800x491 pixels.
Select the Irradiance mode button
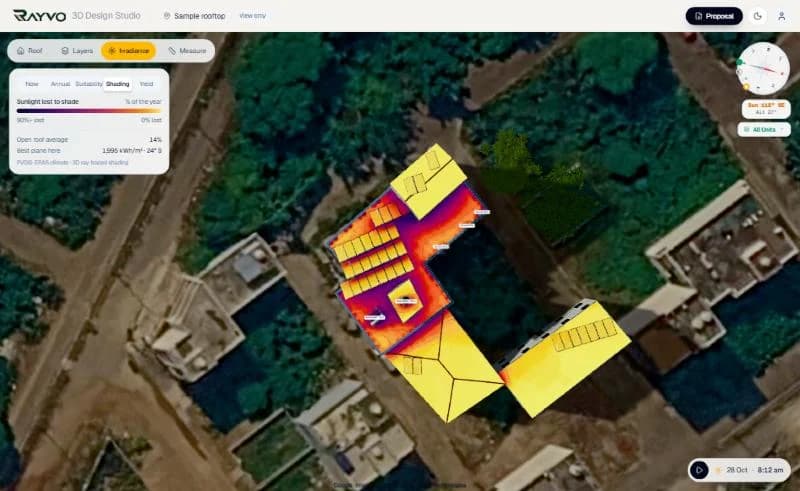pyautogui.click(x=128, y=51)
